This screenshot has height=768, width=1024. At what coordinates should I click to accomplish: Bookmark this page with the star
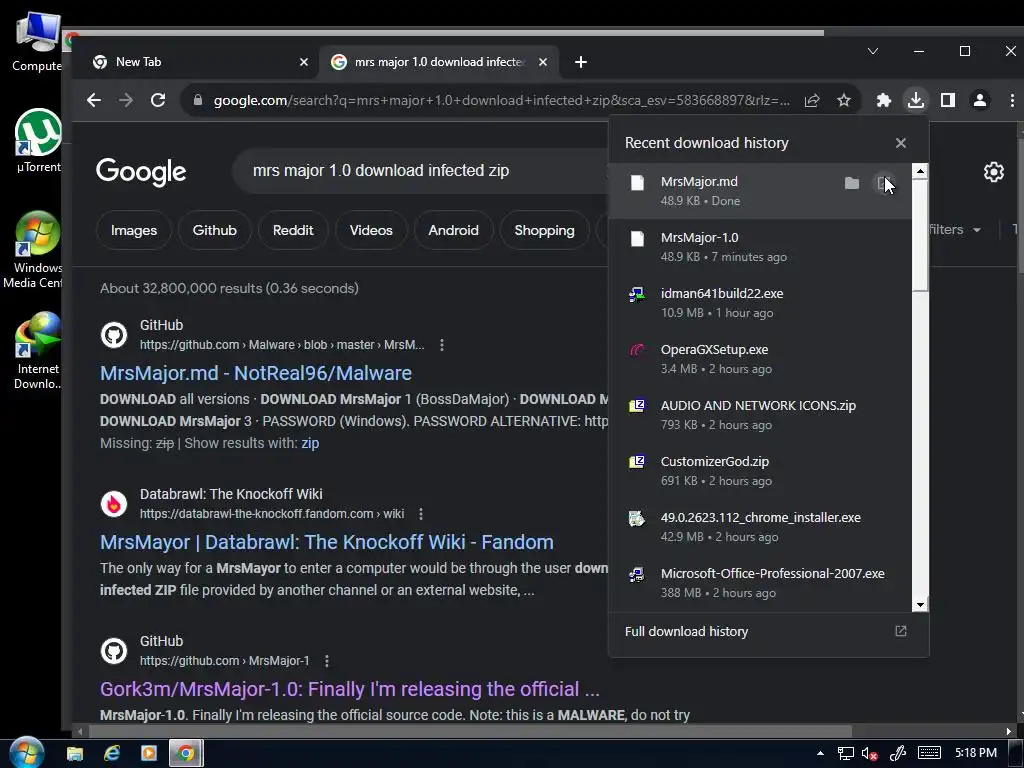(x=844, y=100)
